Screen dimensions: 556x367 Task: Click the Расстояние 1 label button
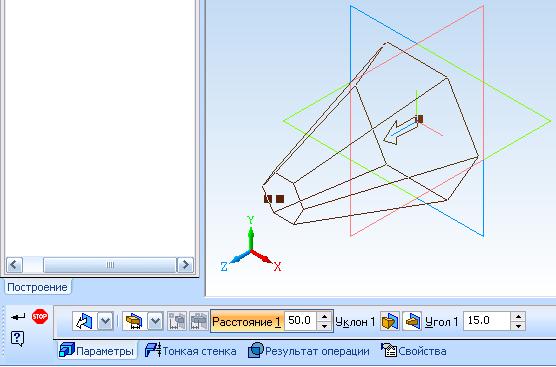point(246,322)
